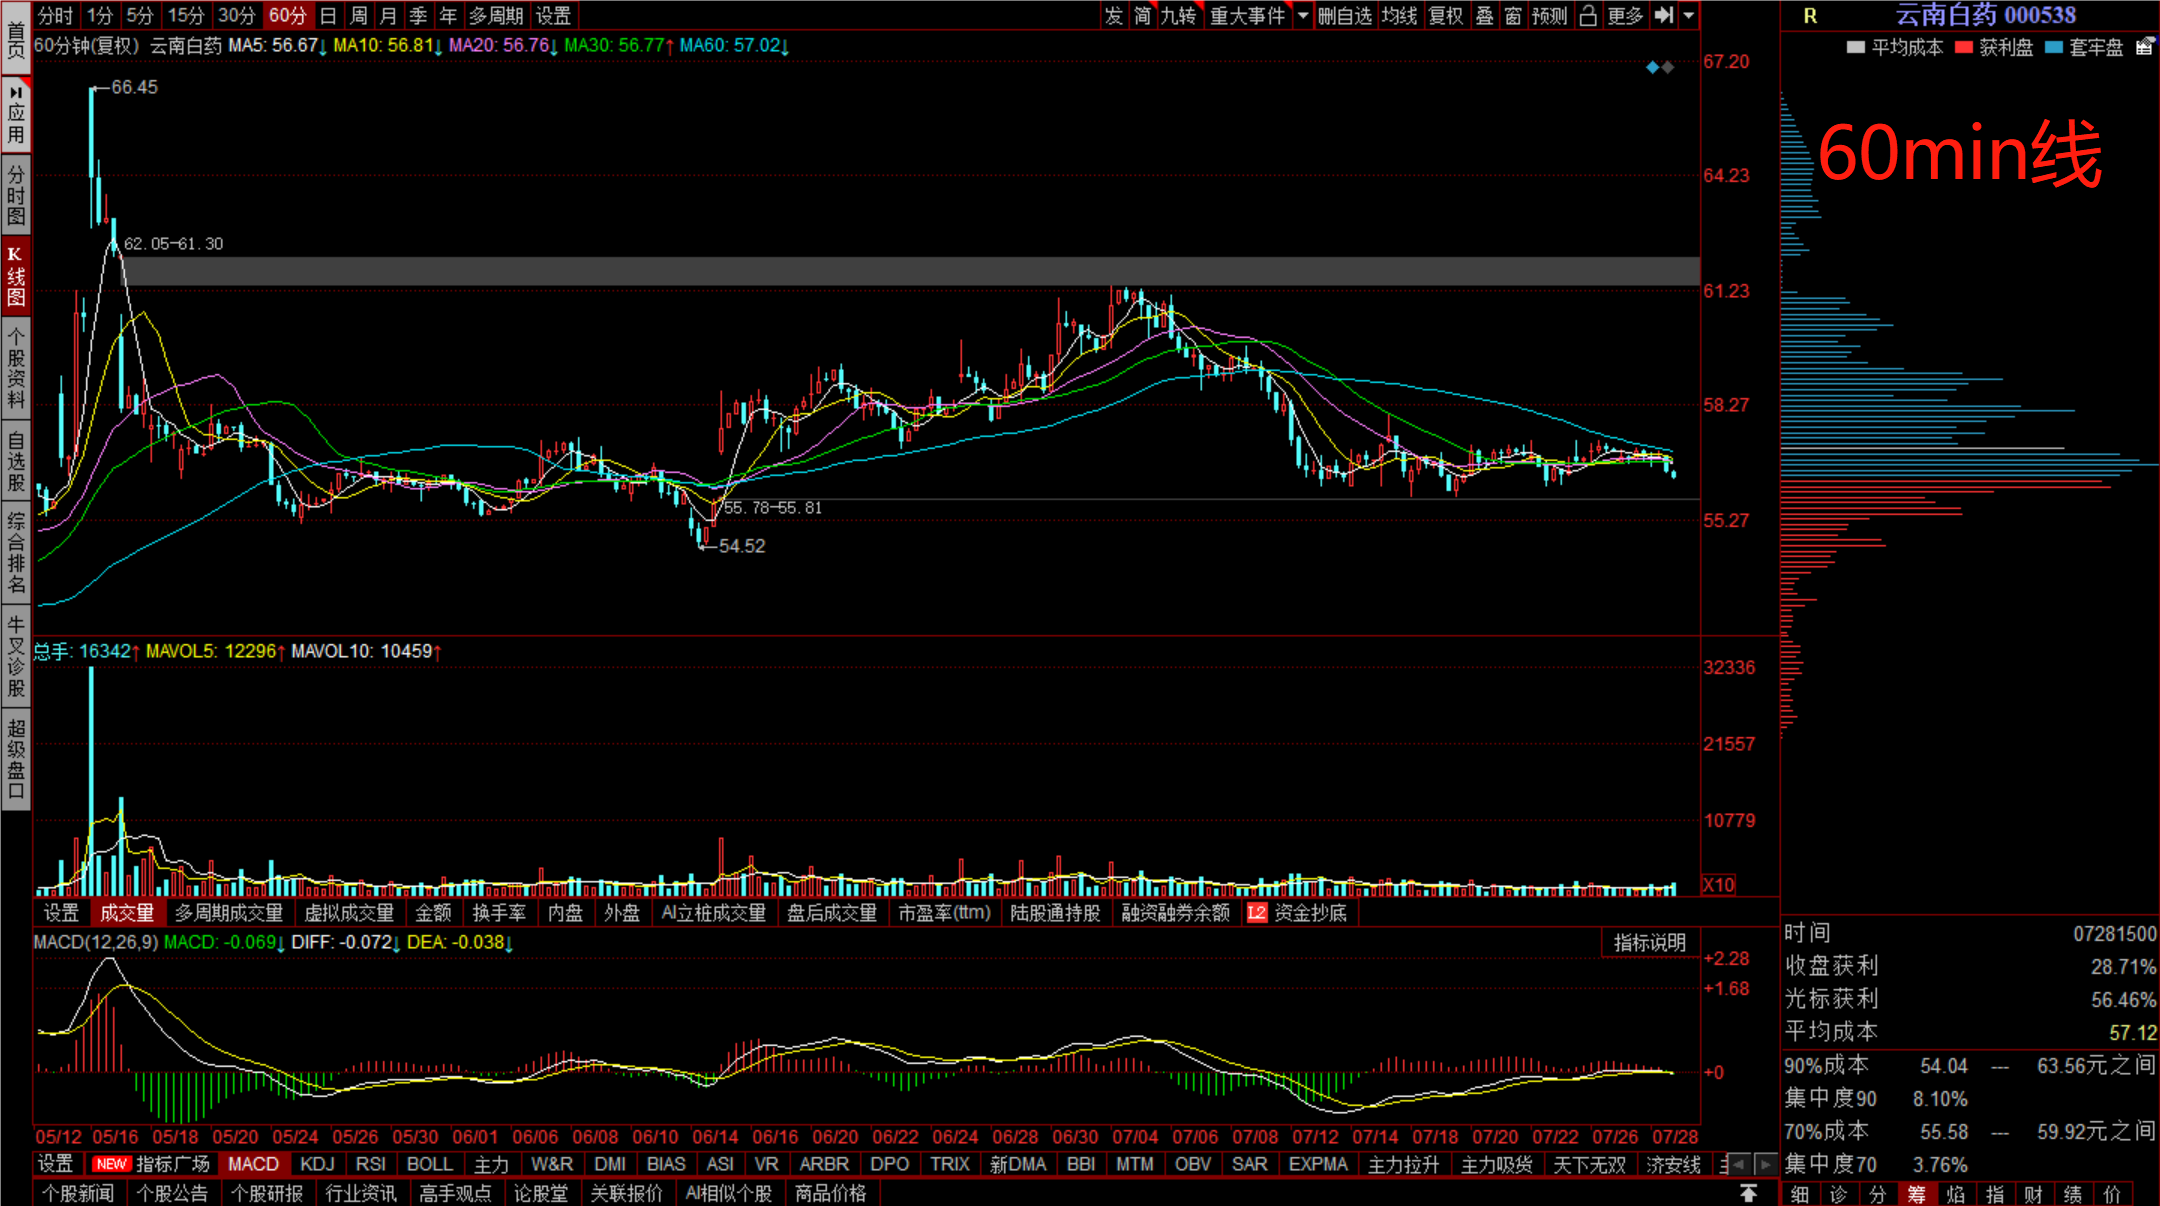Screen dimensions: 2160x1206
Task: Click the blue diamond marker on chart
Action: tap(1653, 67)
